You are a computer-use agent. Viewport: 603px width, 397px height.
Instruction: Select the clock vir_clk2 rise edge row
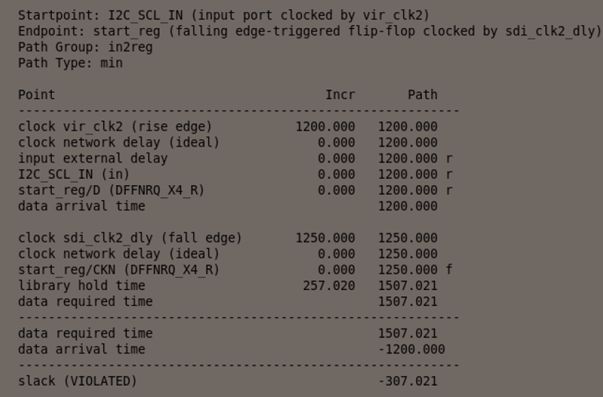[x=228, y=127]
